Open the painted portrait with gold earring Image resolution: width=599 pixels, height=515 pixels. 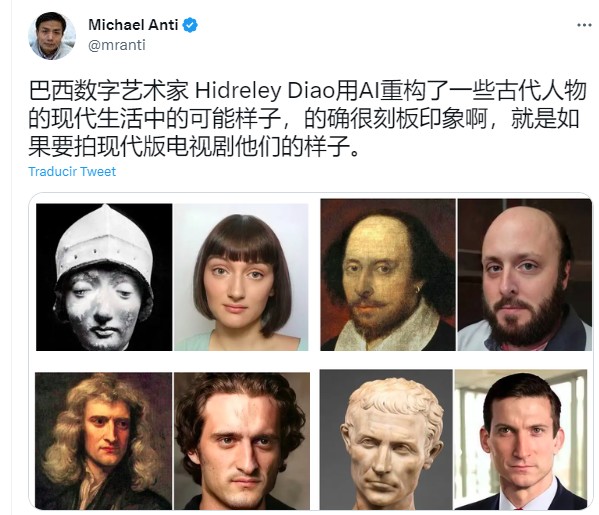(x=388, y=275)
